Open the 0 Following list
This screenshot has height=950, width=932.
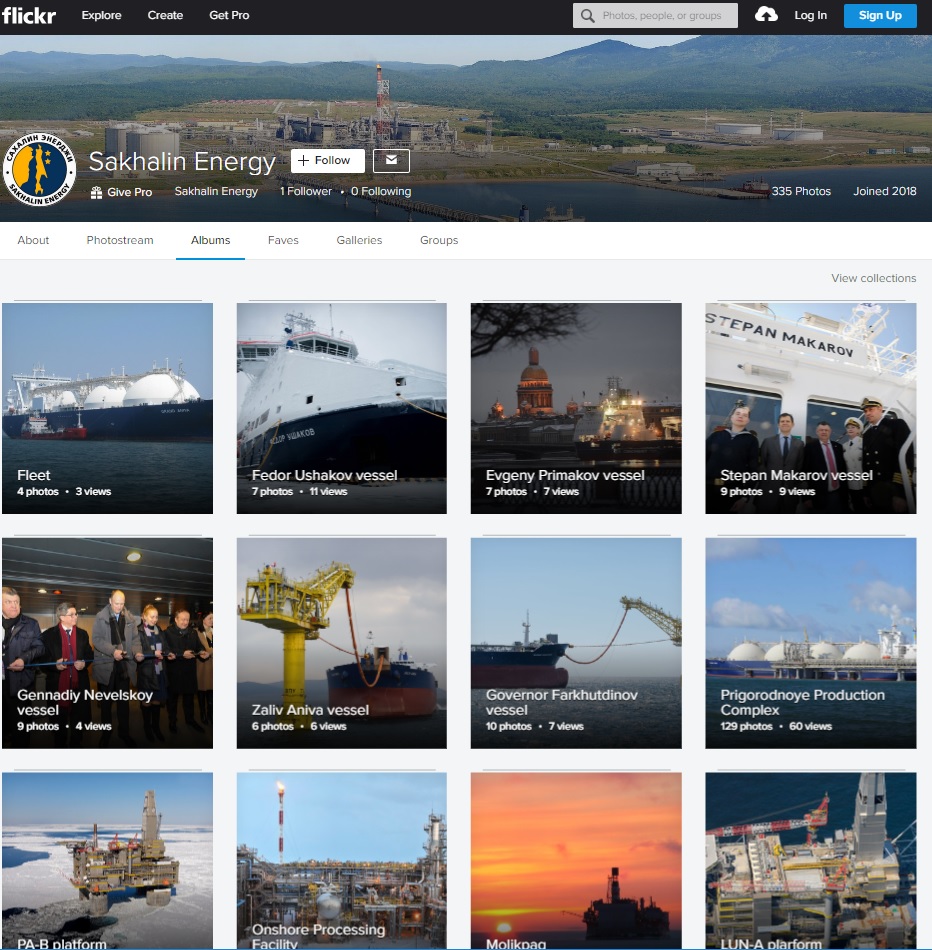(x=381, y=191)
